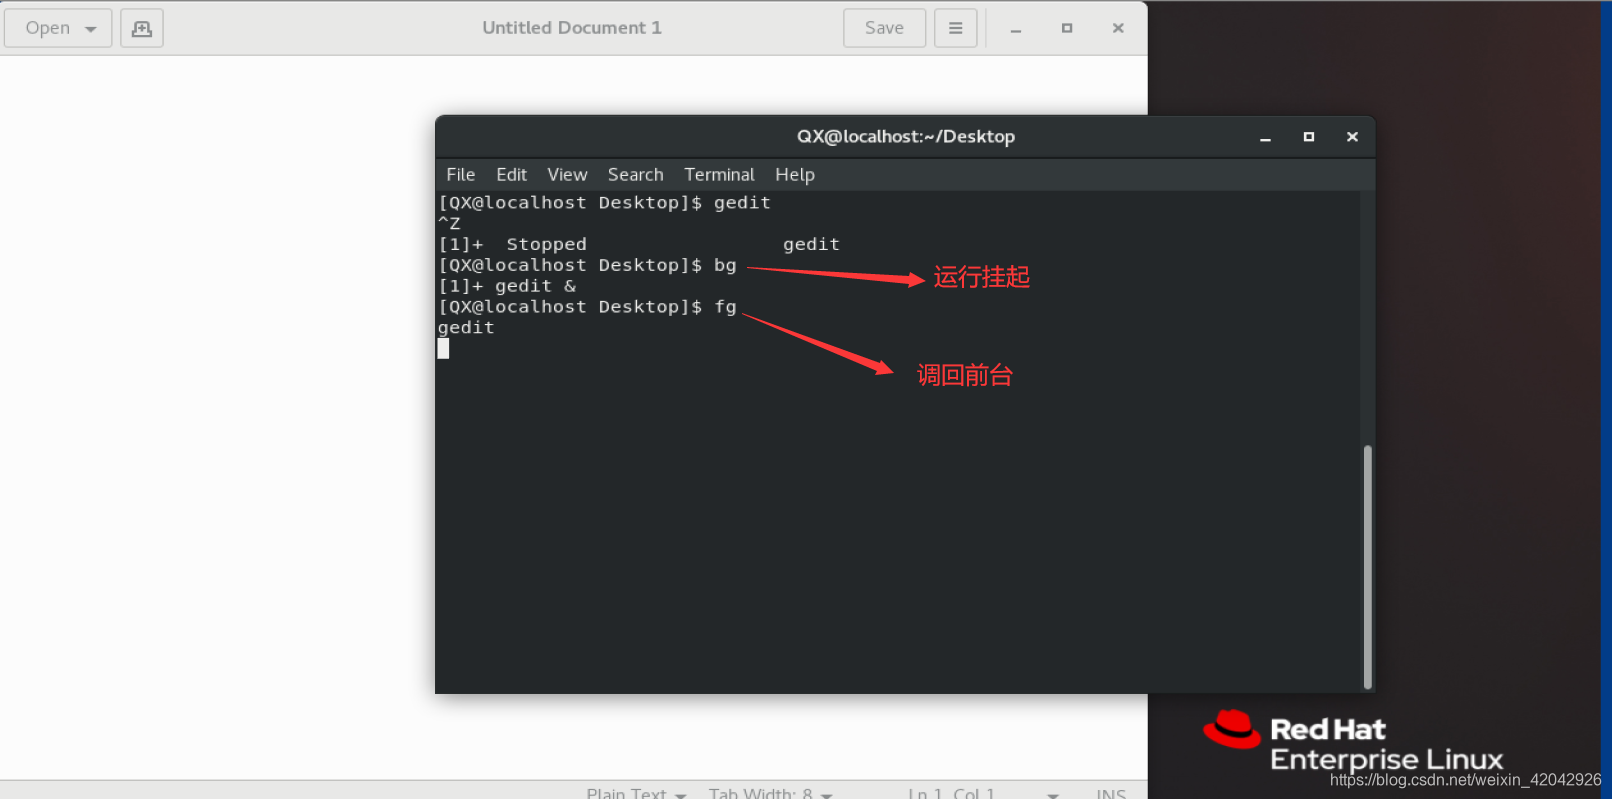This screenshot has width=1612, height=799.
Task: Save the Untitled Document 1
Action: point(884,28)
